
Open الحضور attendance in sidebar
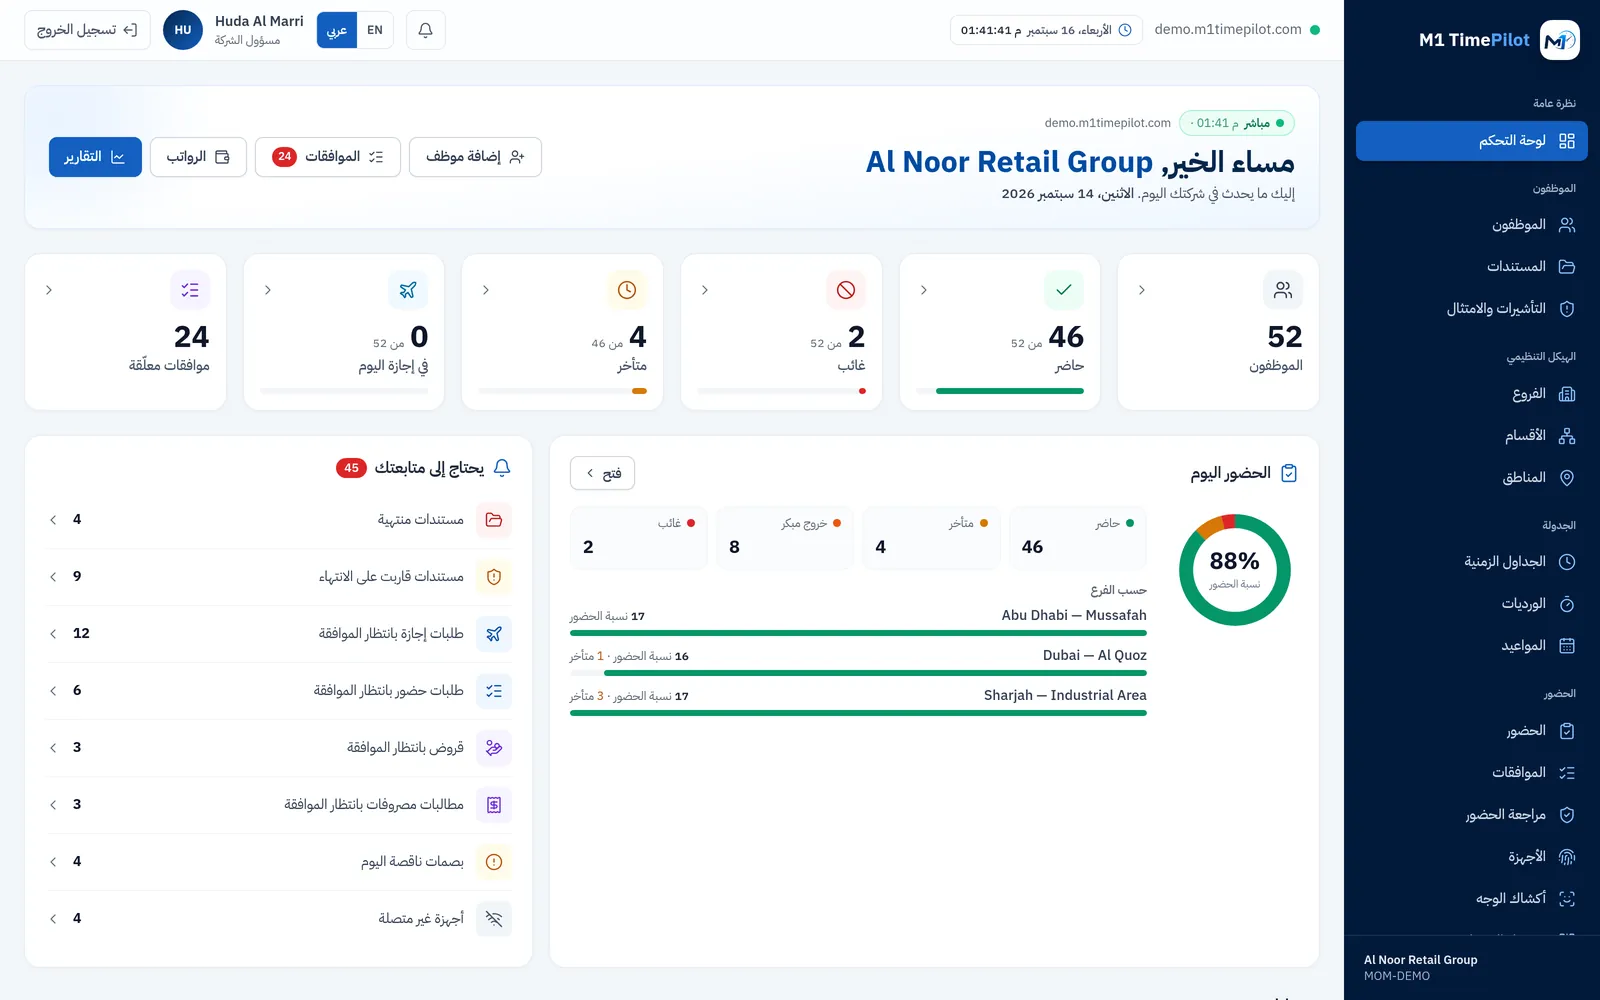coord(1472,731)
